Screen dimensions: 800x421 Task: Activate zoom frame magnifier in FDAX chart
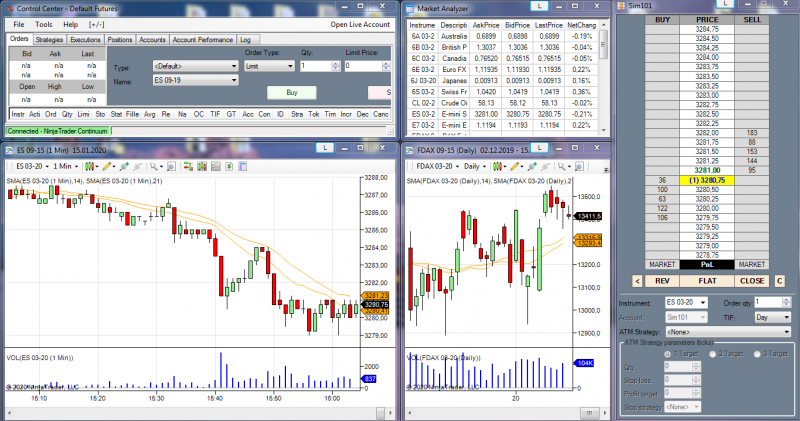(580, 166)
